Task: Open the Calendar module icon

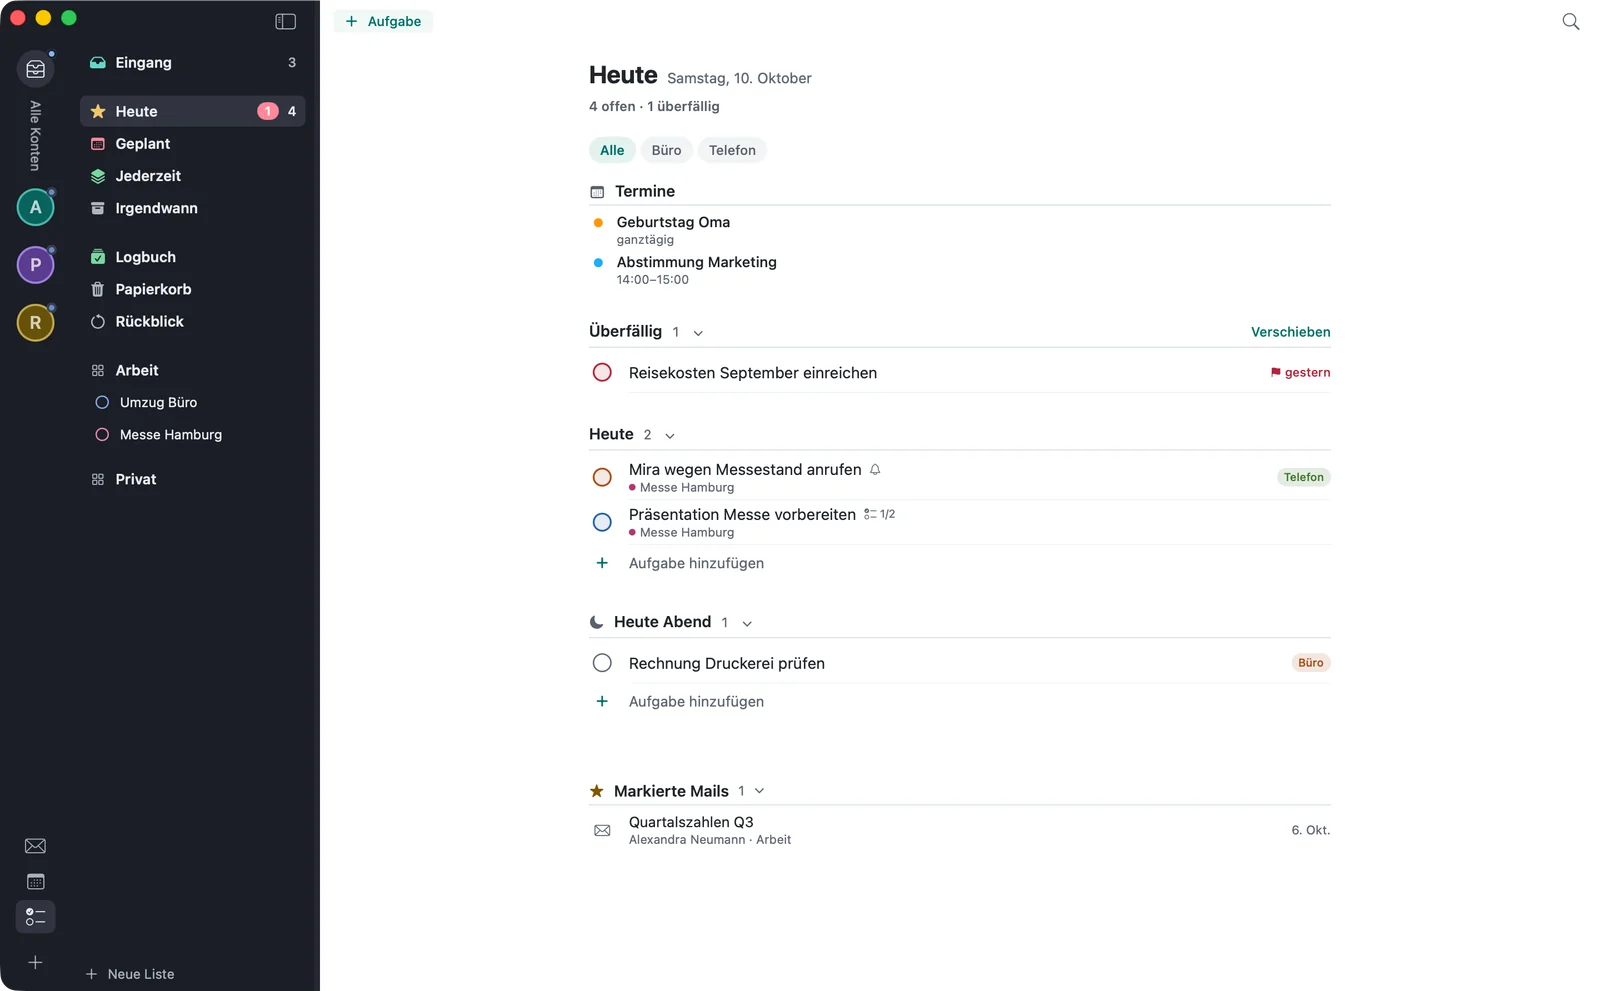Action: pos(35,882)
